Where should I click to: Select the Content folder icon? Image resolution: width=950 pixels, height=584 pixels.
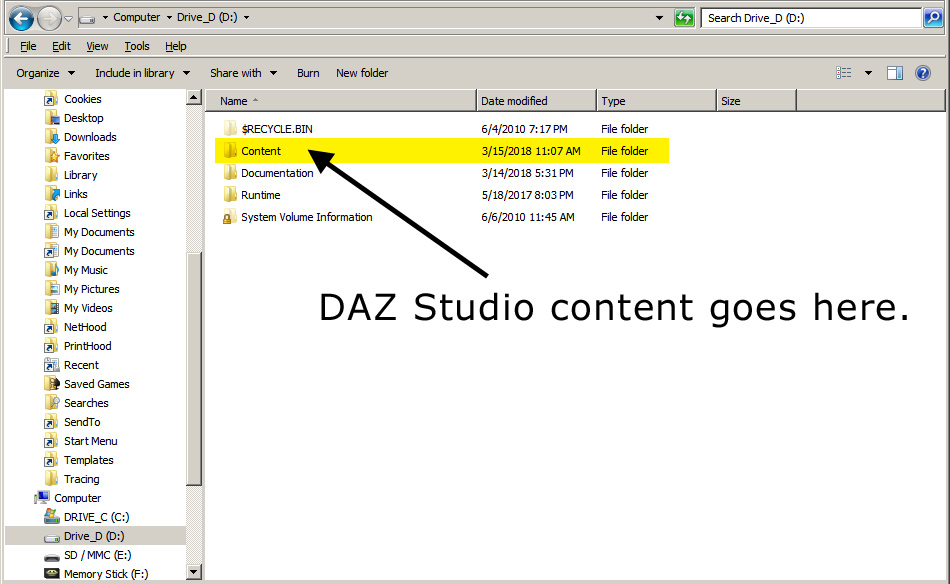coord(230,151)
